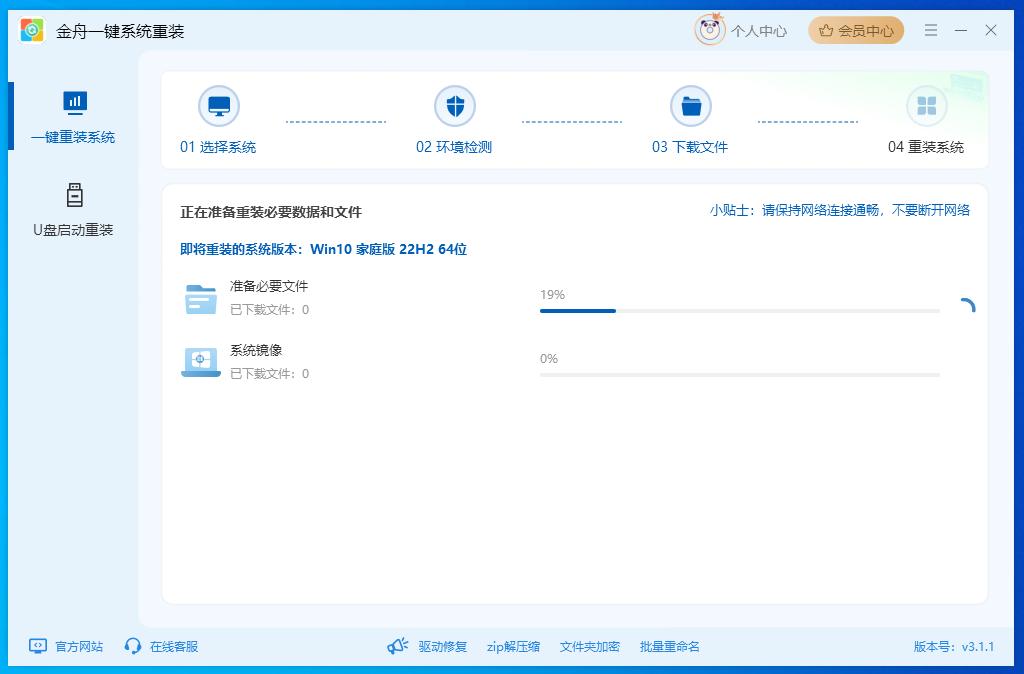1024x674 pixels.
Task: Click the 准备必要文件 folder icon
Action: [x=200, y=298]
